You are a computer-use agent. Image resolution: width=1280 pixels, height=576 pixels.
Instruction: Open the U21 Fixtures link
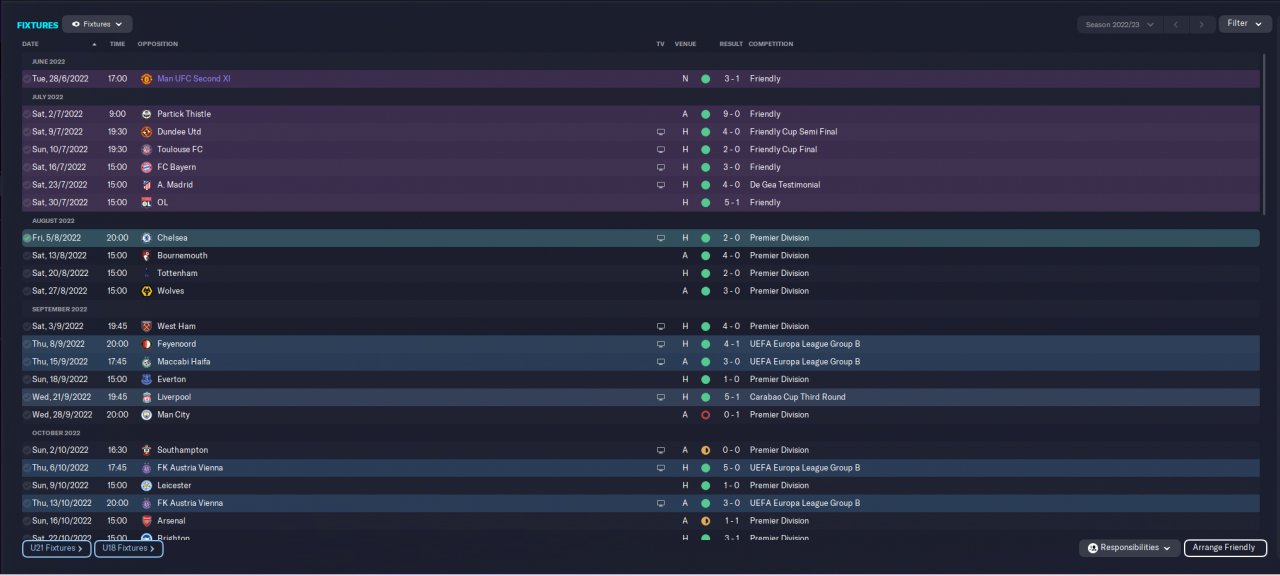click(57, 548)
